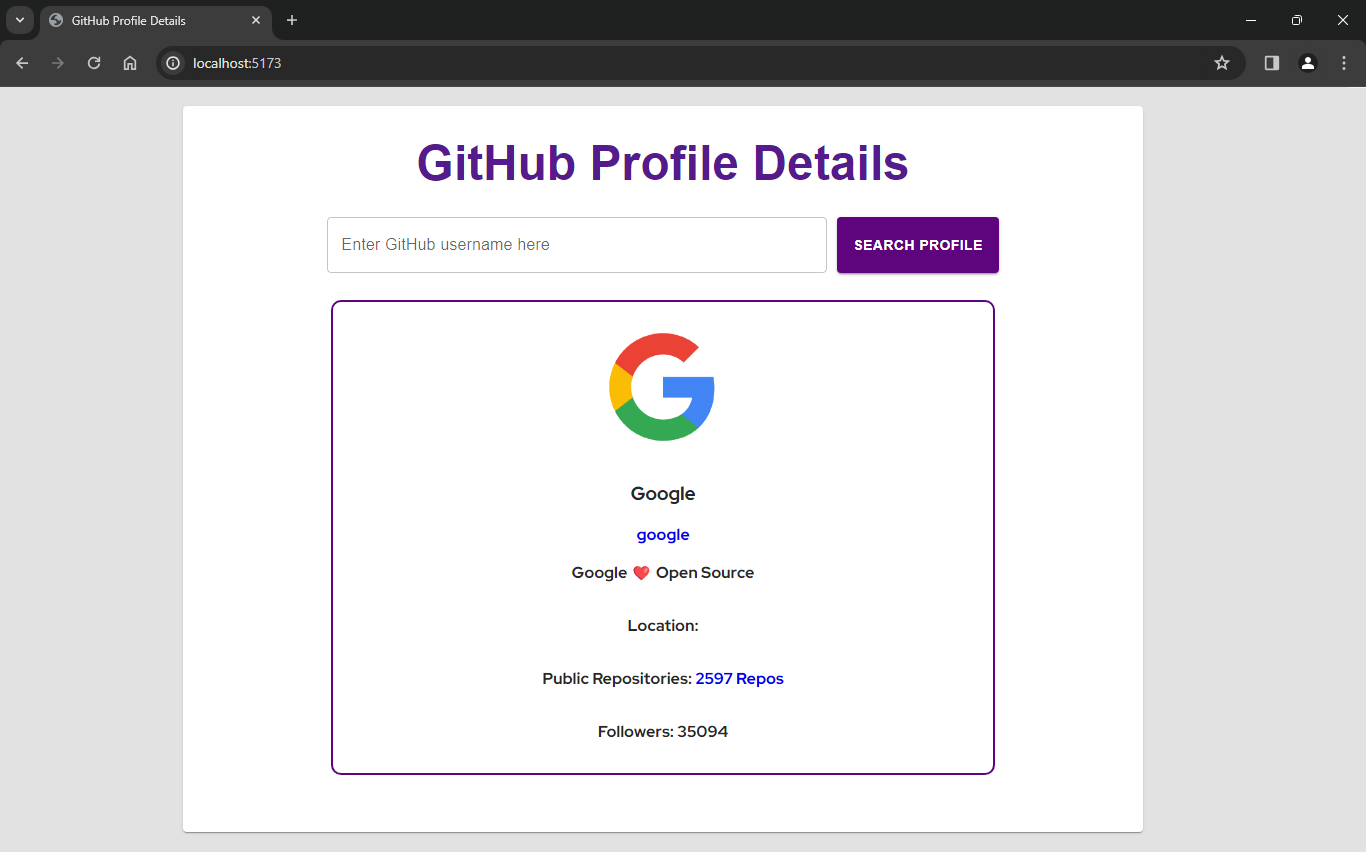Image resolution: width=1366 pixels, height=852 pixels.
Task: Close the GitHub Profile Details tab
Action: click(256, 20)
